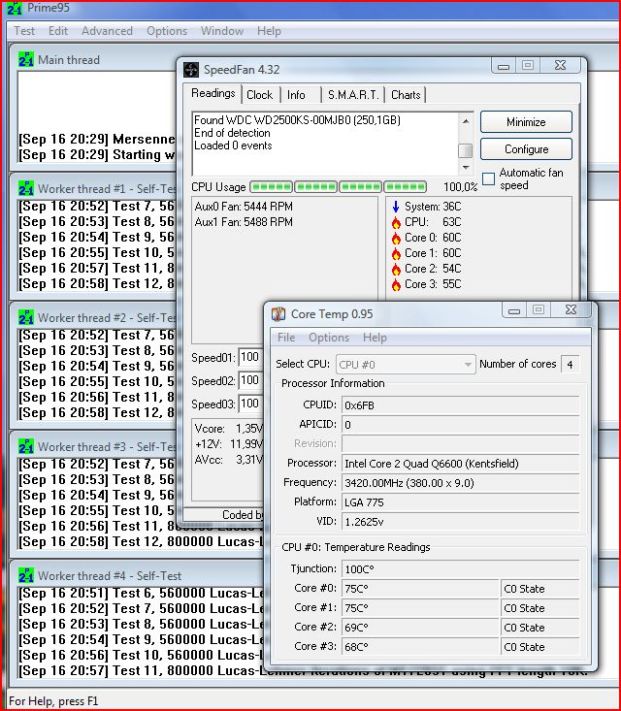Click the 'Loaded 0 events' log line
The height and width of the screenshot is (711, 621).
point(233,146)
